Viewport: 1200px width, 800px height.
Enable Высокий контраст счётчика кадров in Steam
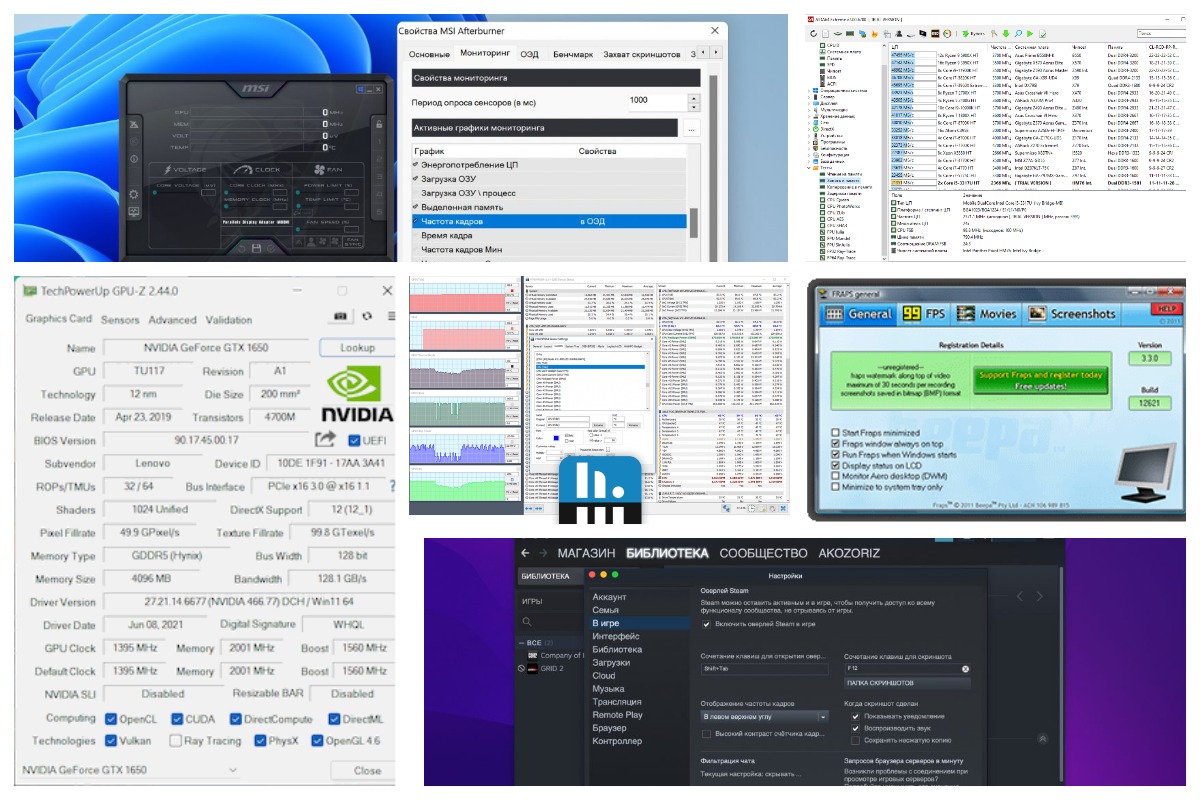point(707,734)
